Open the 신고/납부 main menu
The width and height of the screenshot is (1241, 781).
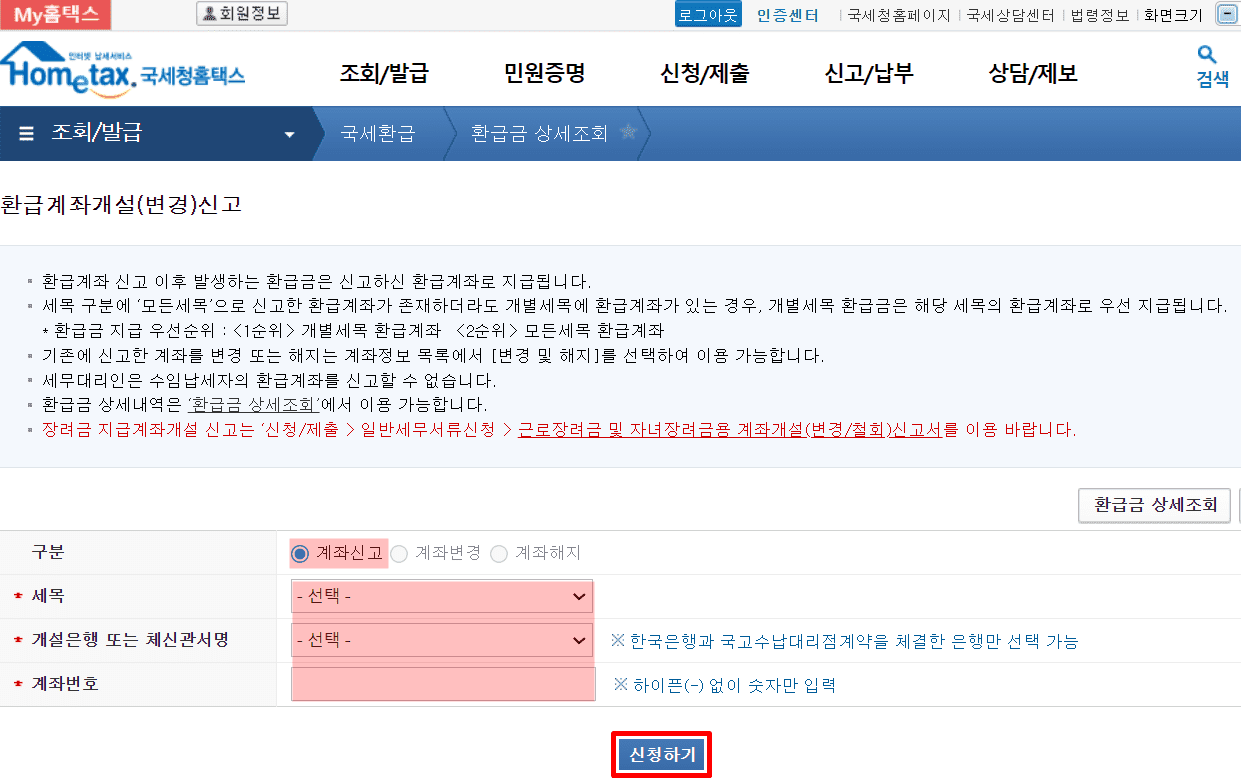tap(868, 73)
